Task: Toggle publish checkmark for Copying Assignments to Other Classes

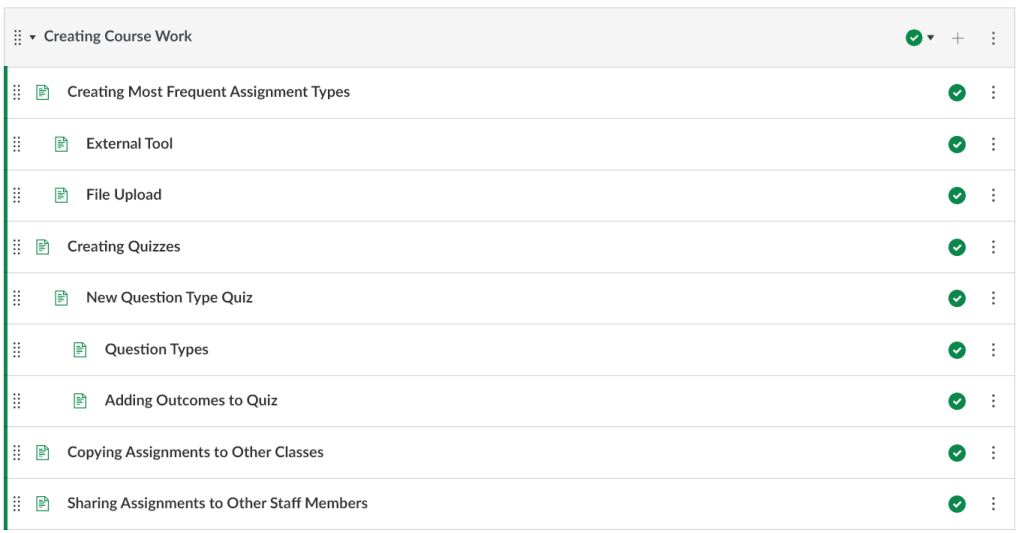Action: pyautogui.click(x=957, y=453)
